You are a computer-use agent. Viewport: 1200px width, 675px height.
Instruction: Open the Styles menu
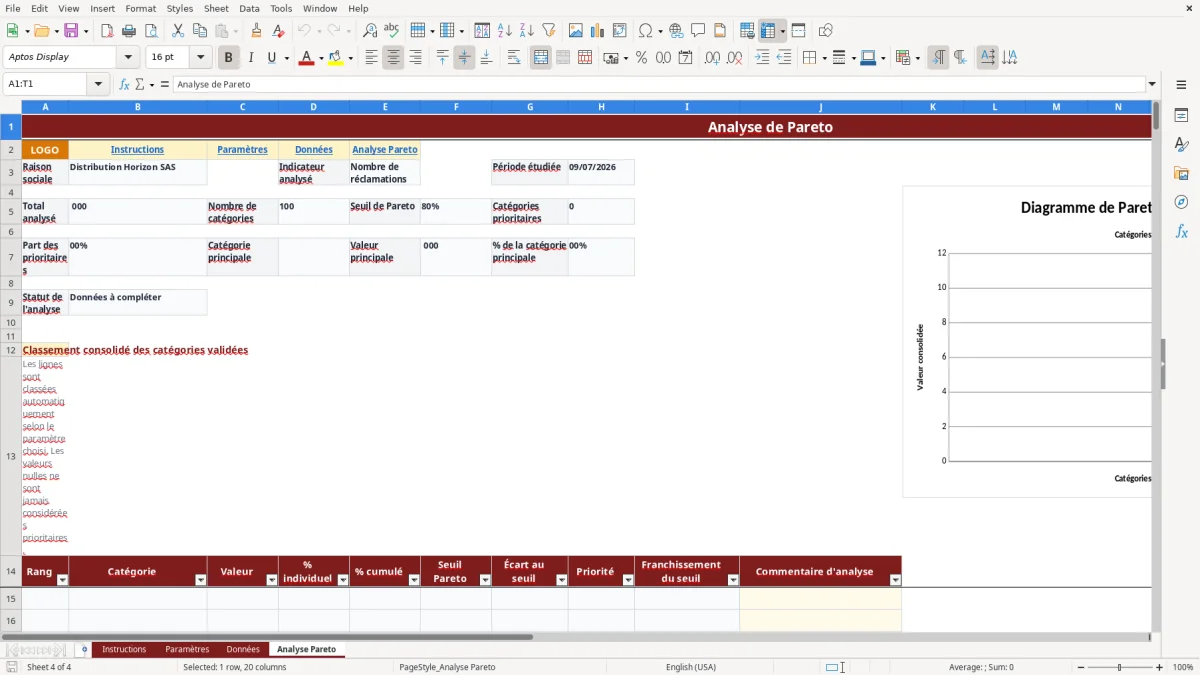click(x=180, y=8)
